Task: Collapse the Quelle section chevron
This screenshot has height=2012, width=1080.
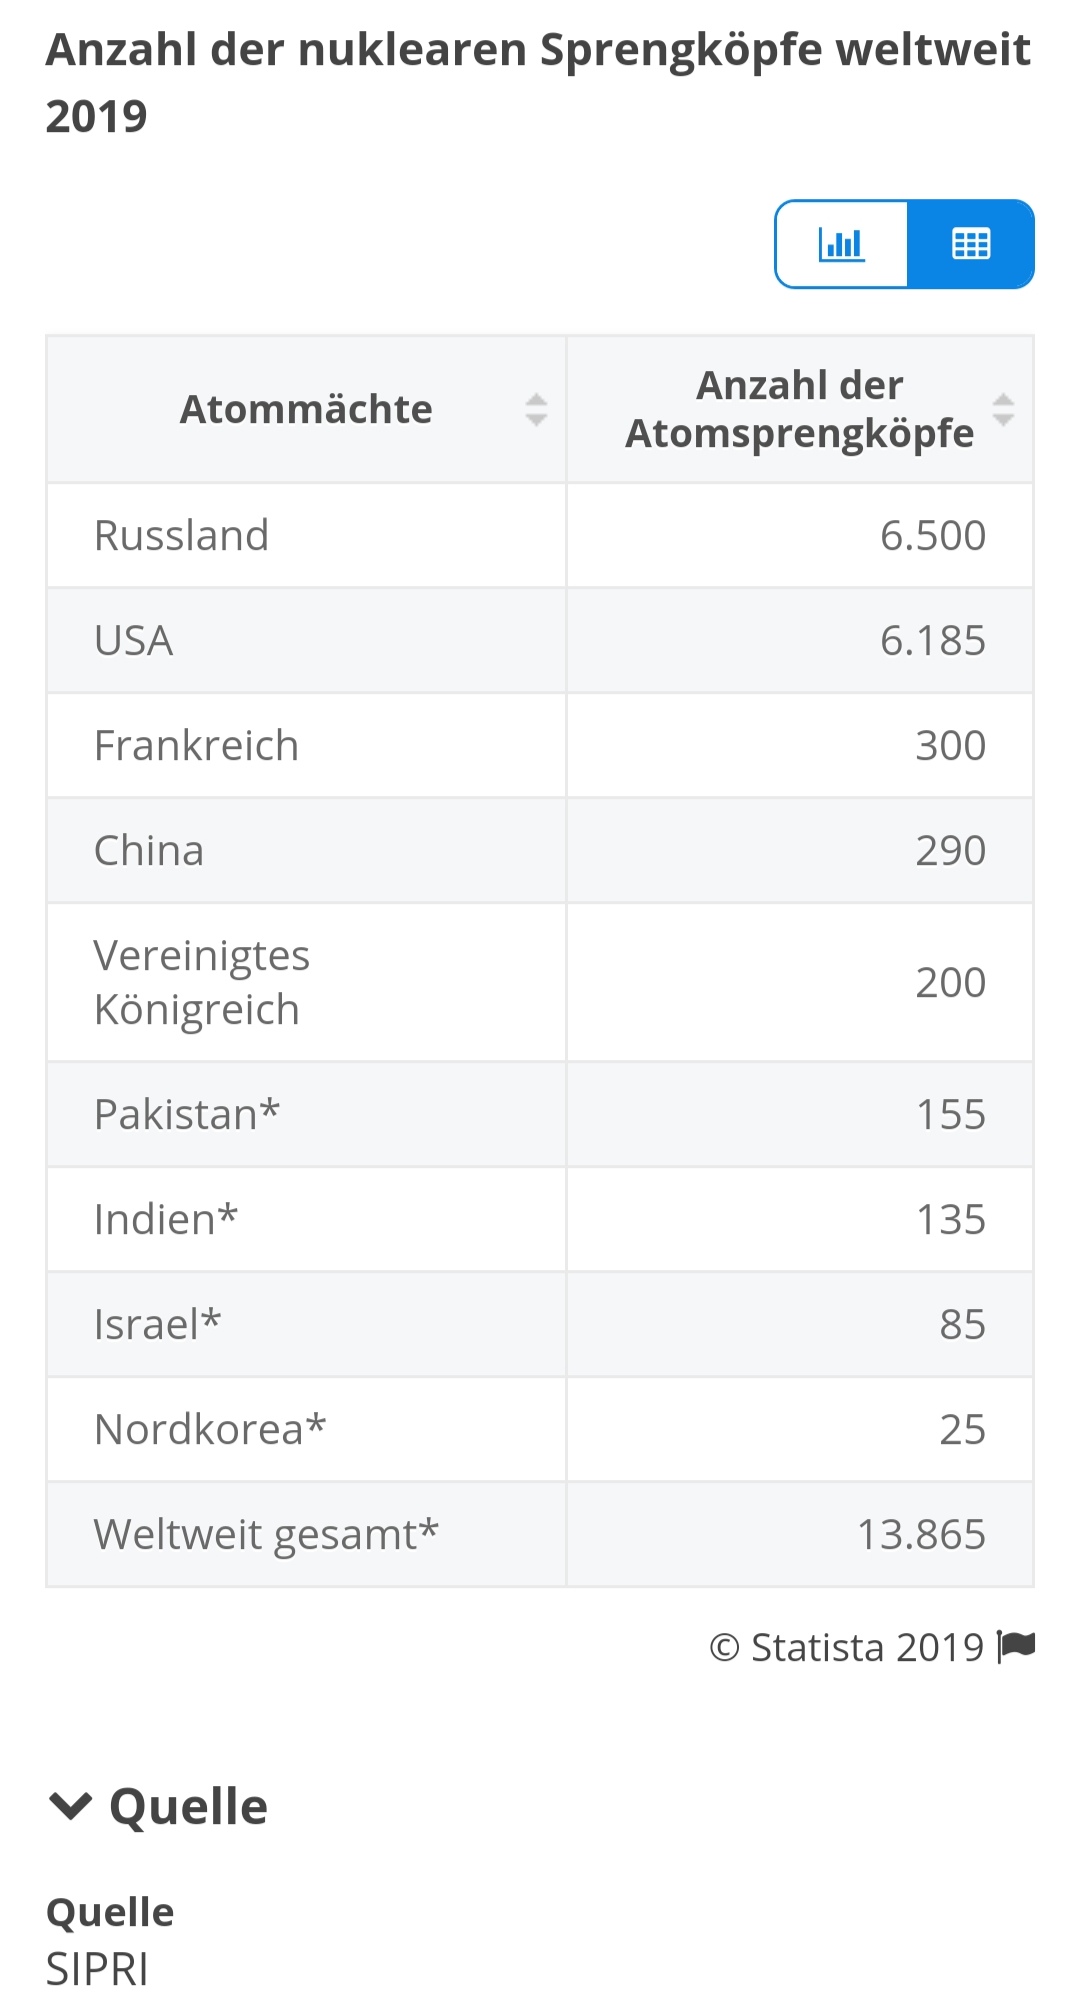Action: point(70,1806)
